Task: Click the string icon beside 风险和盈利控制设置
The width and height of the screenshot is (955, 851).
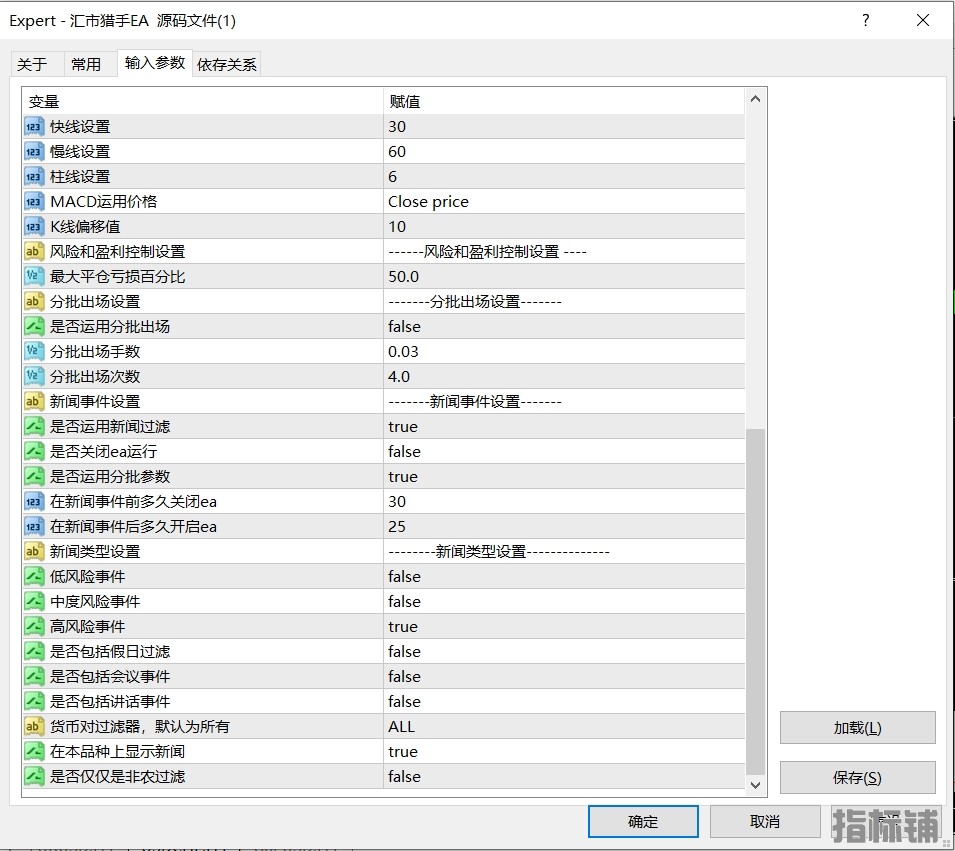Action: (x=34, y=252)
